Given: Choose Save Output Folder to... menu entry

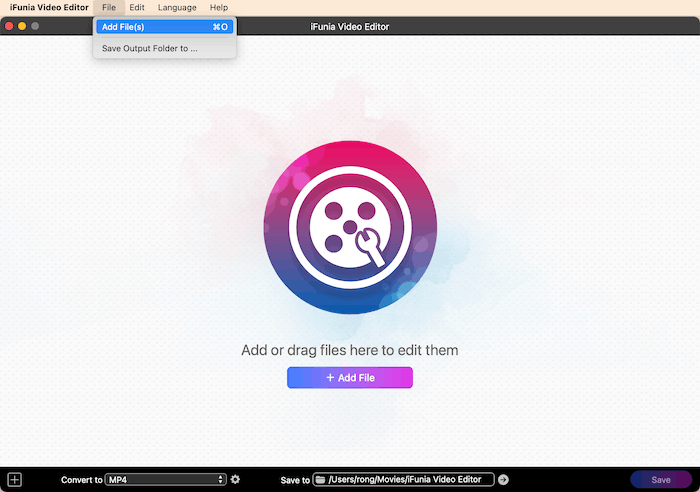Looking at the screenshot, I should 150,48.
